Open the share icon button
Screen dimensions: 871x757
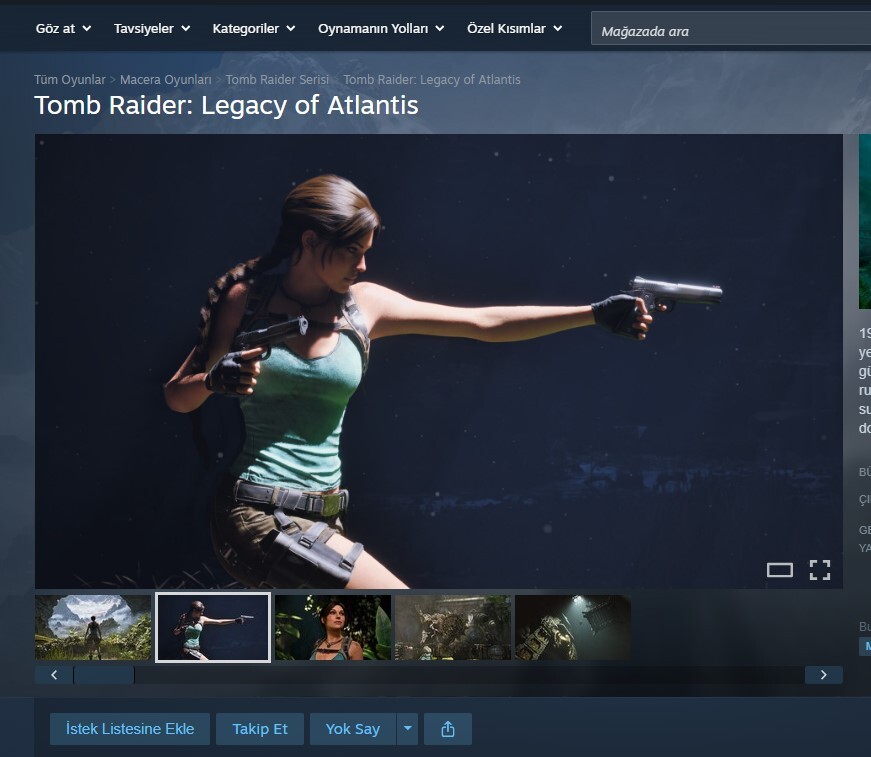point(447,729)
